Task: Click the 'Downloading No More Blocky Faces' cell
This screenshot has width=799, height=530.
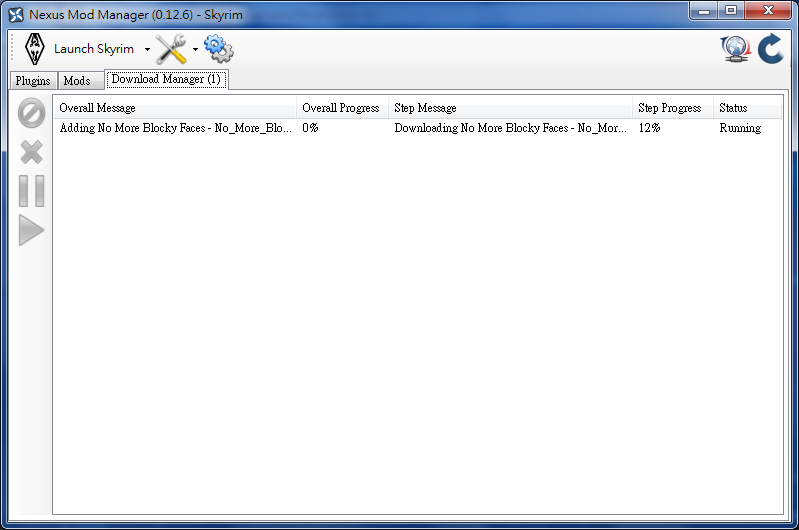Action: pos(510,128)
